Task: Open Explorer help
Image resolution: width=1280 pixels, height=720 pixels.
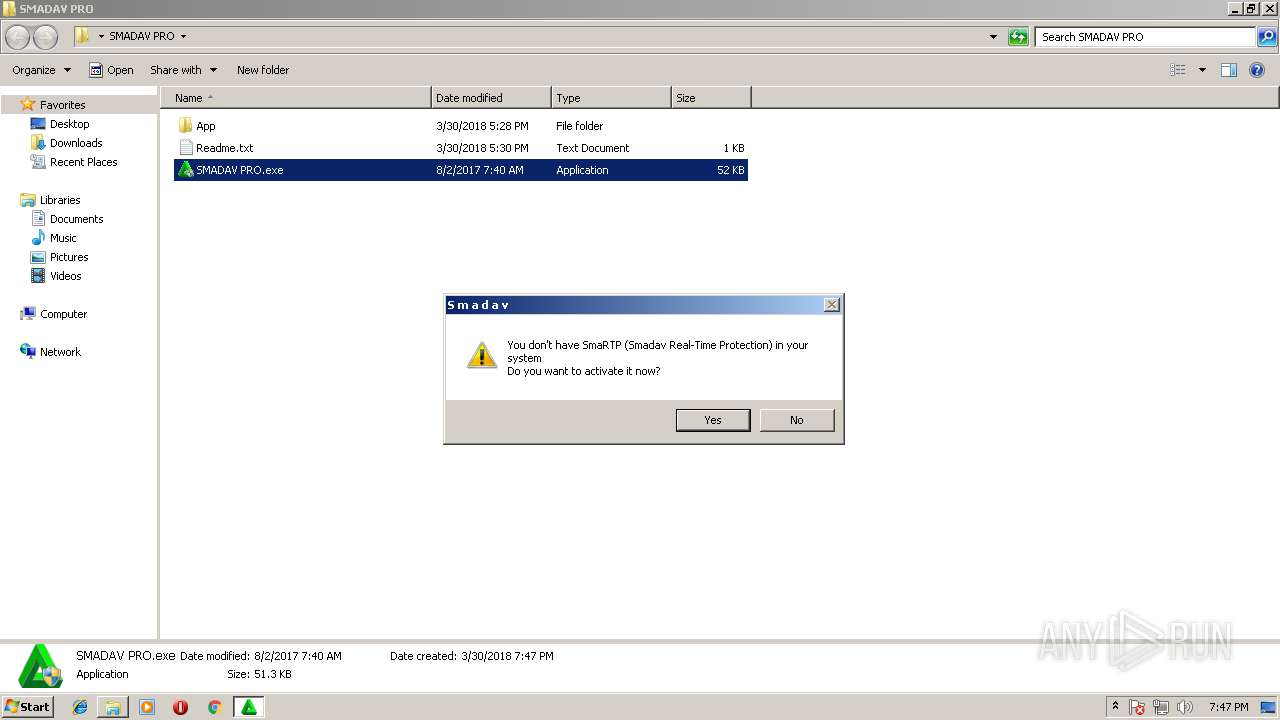Action: click(x=1258, y=70)
